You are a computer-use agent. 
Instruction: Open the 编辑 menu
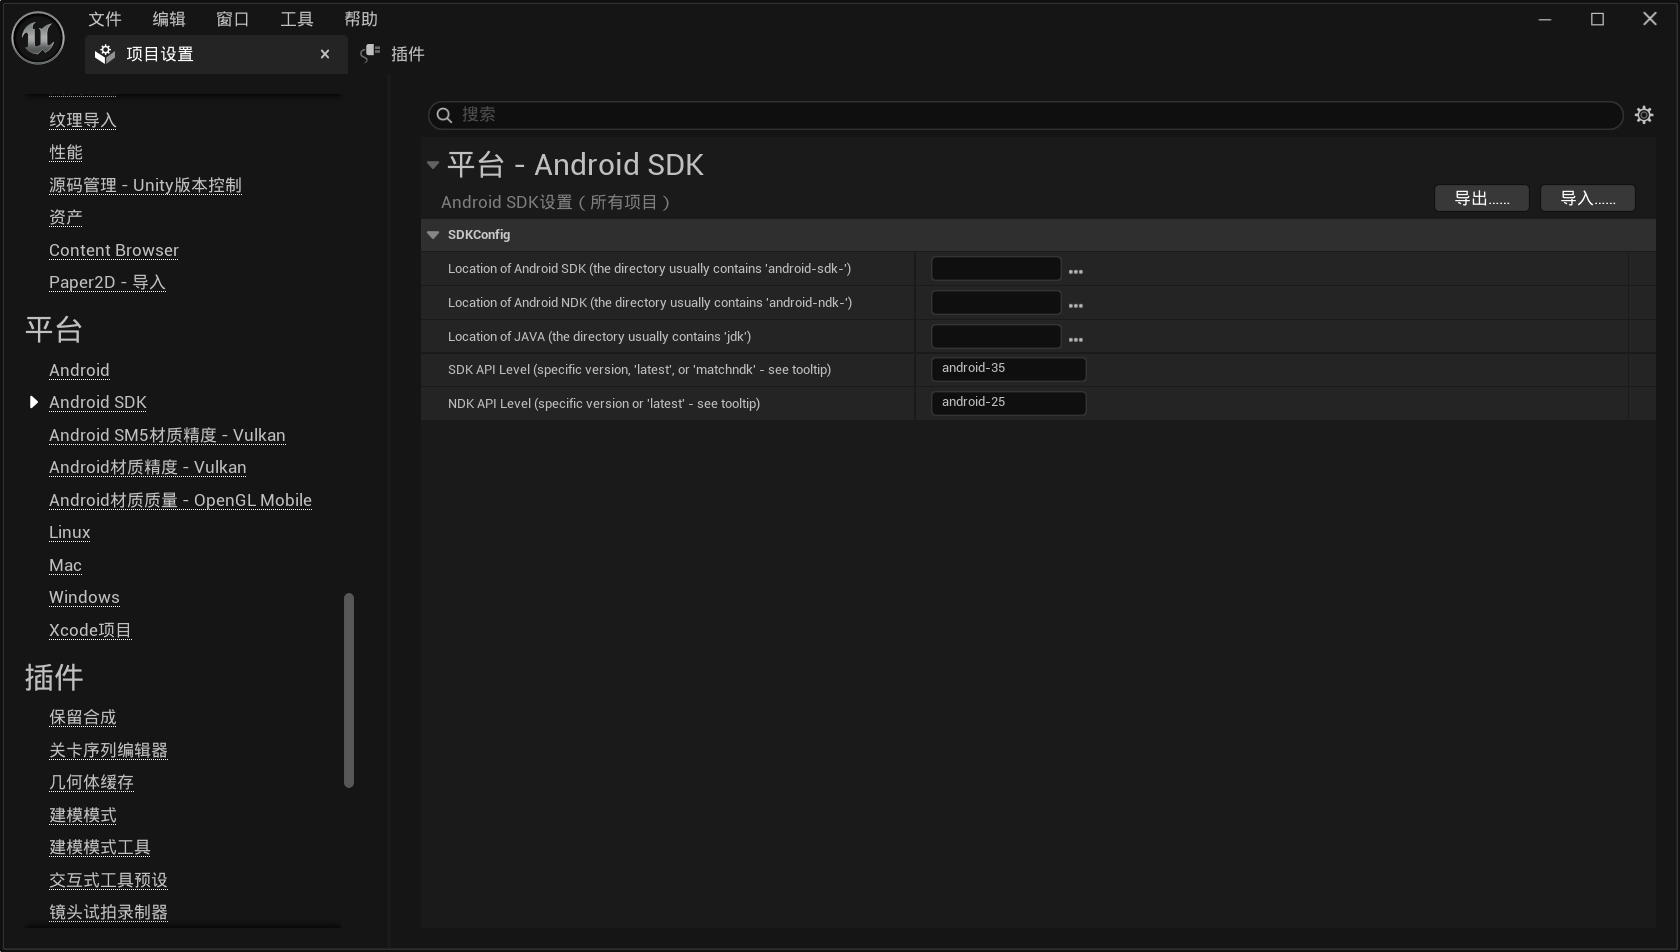tap(169, 19)
